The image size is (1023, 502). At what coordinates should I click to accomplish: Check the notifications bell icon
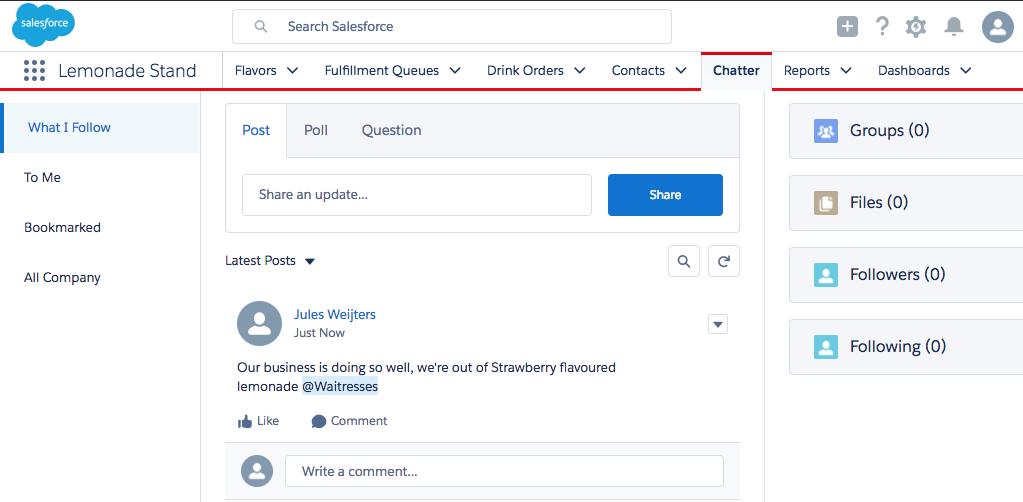(954, 27)
